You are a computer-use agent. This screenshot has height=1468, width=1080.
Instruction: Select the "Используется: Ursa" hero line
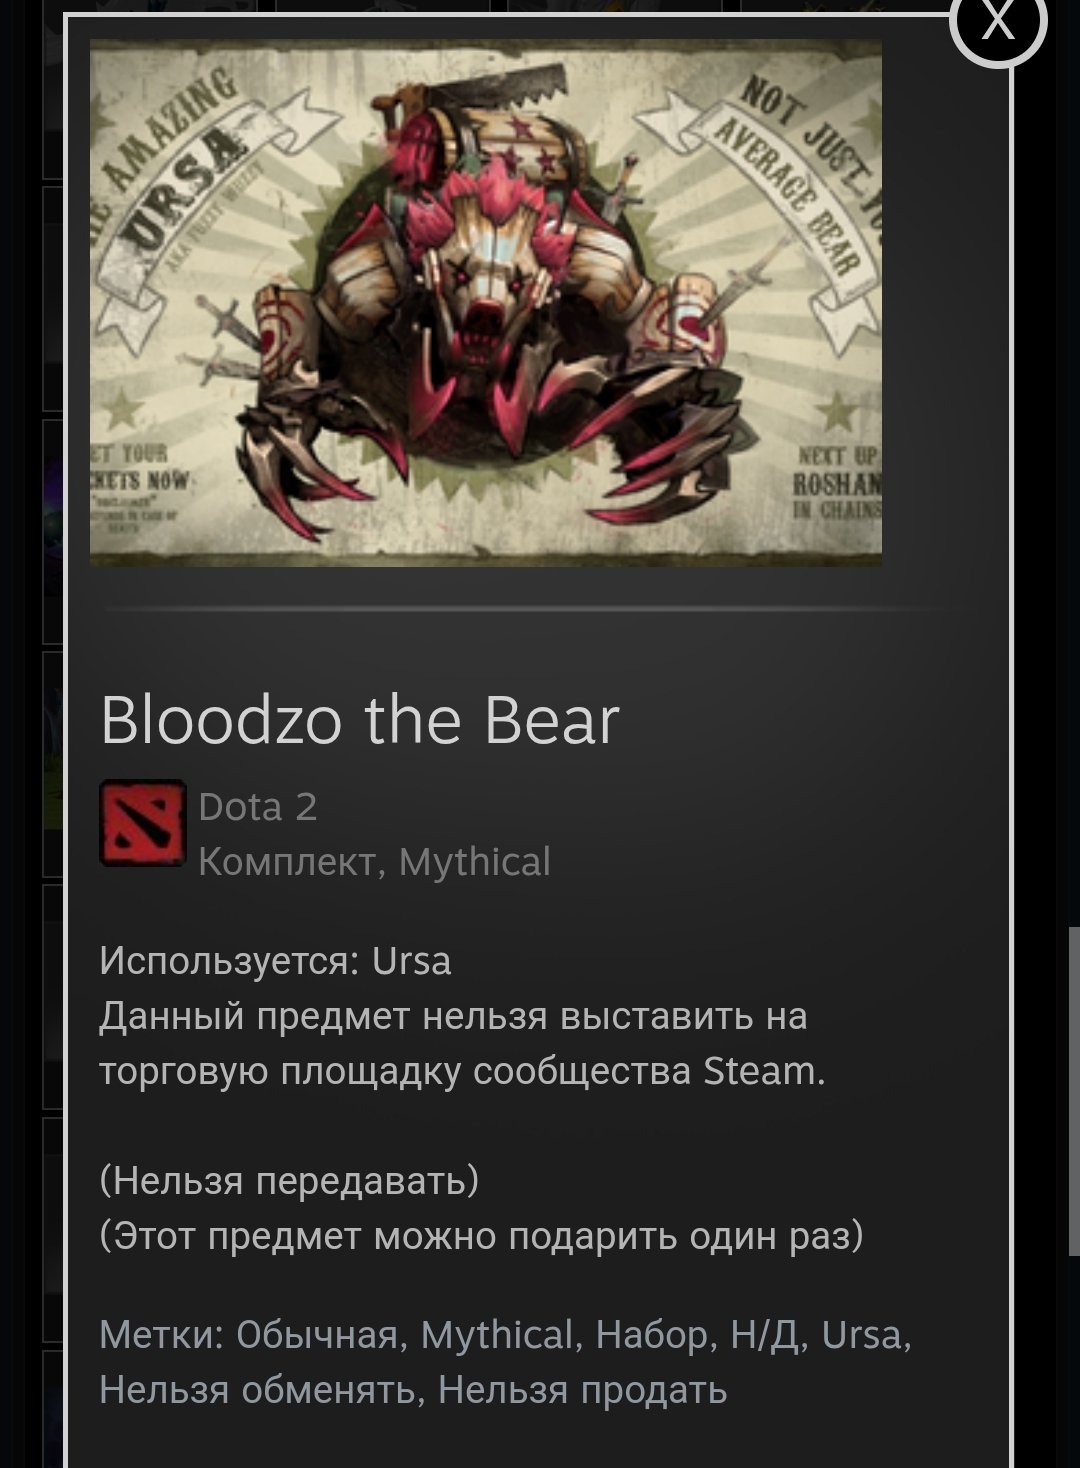[275, 961]
